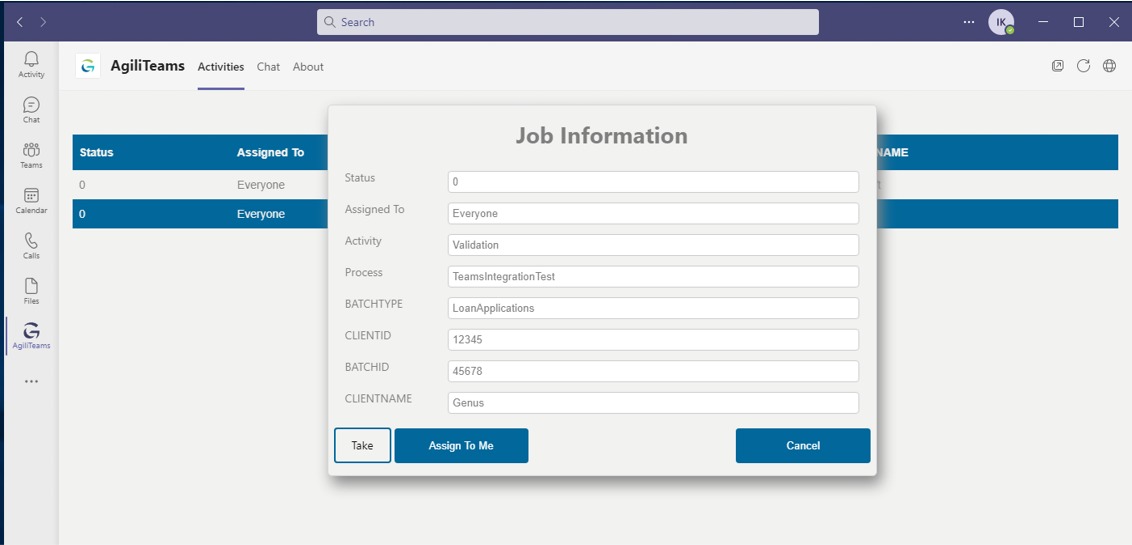Click in the top Search box
The image size is (1132, 545).
(x=567, y=22)
